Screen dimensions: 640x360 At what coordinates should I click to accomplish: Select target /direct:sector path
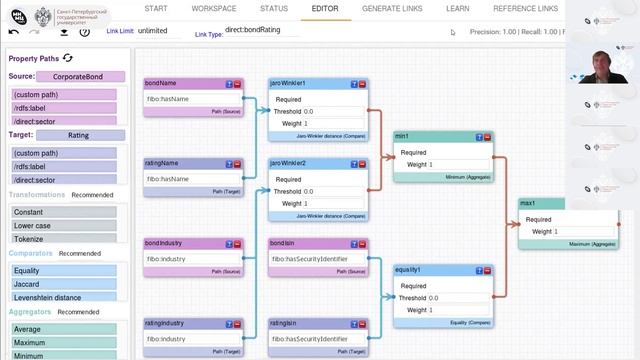tap(64, 179)
